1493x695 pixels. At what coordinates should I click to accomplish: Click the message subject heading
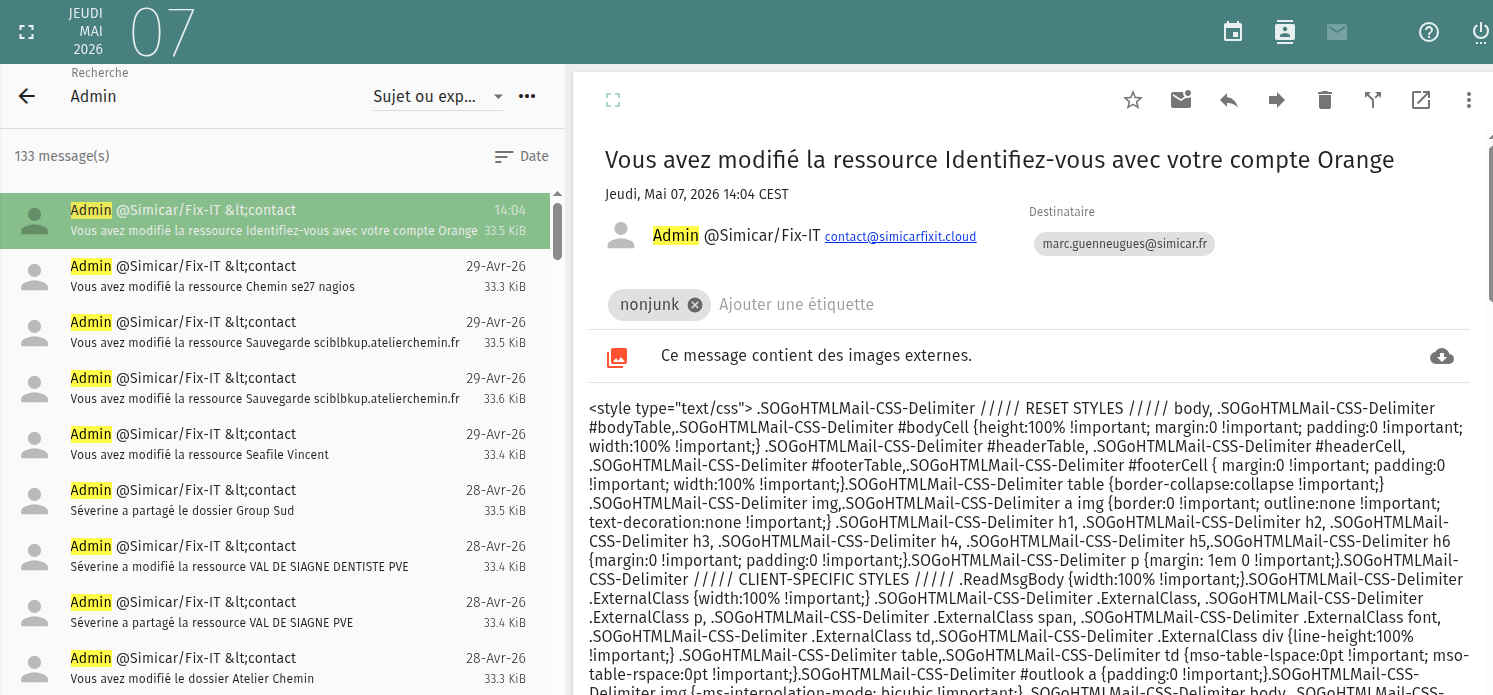tap(999, 160)
